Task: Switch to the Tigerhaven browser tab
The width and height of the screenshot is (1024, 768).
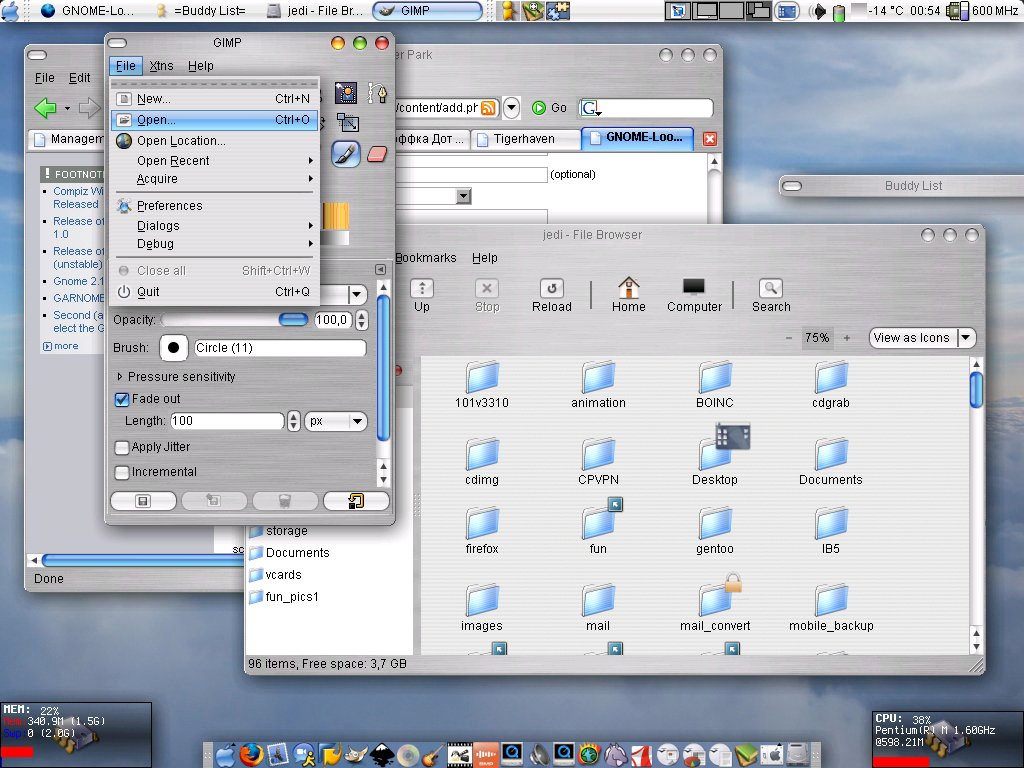Action: [524, 139]
